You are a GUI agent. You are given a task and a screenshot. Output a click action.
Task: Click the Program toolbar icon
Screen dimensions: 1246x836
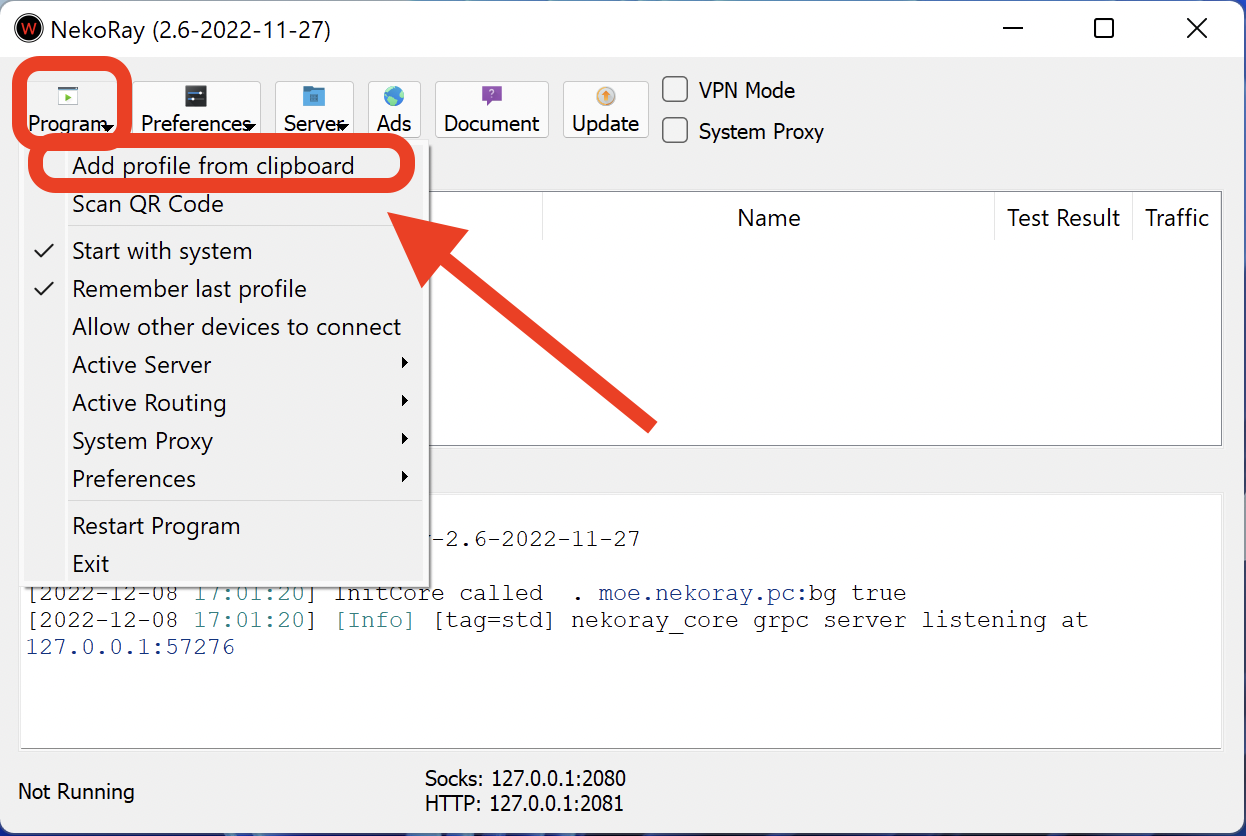click(67, 97)
